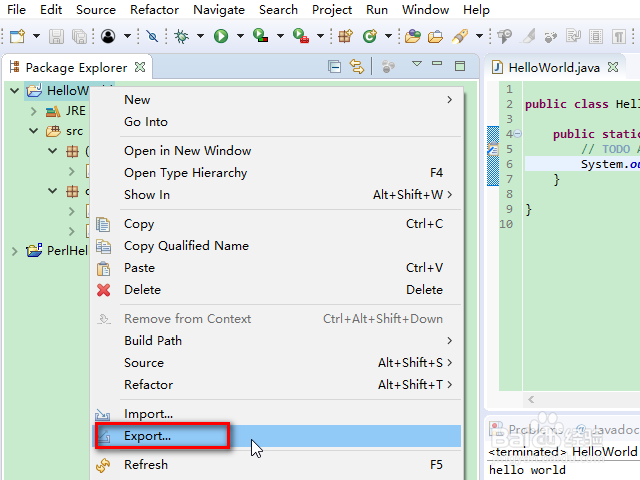Click the black circular toolbar icon
Viewport: 640px width, 480px height.
[108, 36]
